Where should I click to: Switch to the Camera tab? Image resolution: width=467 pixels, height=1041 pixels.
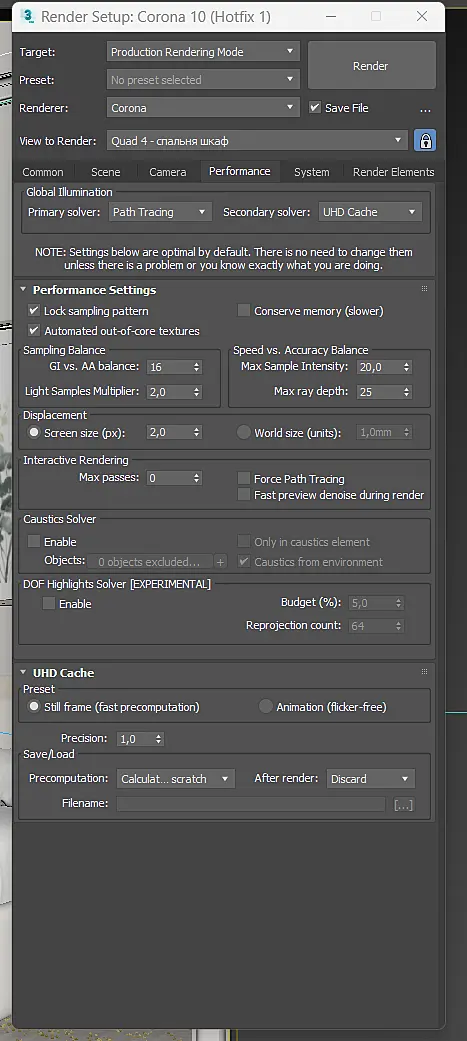click(167, 172)
